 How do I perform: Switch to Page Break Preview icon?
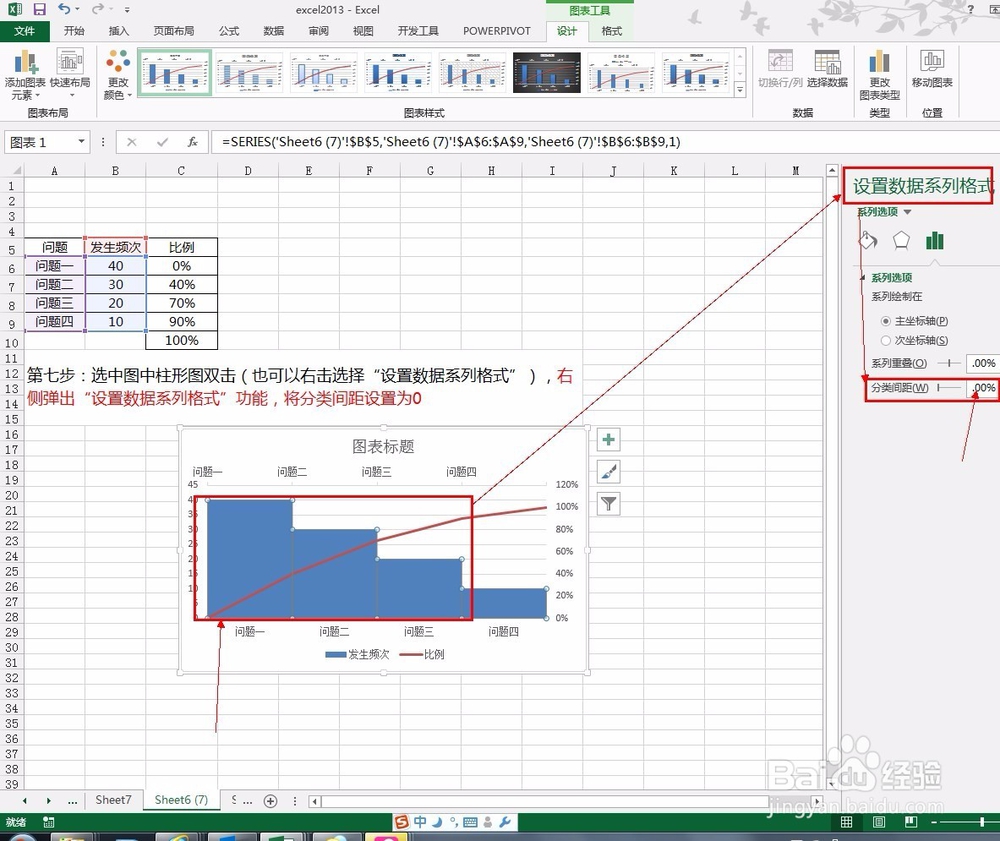(x=911, y=822)
